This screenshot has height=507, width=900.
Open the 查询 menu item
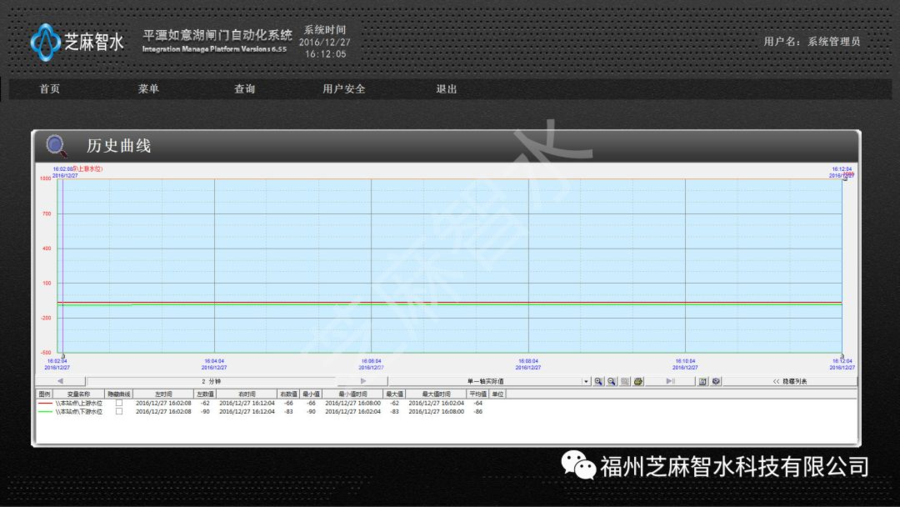tap(245, 89)
